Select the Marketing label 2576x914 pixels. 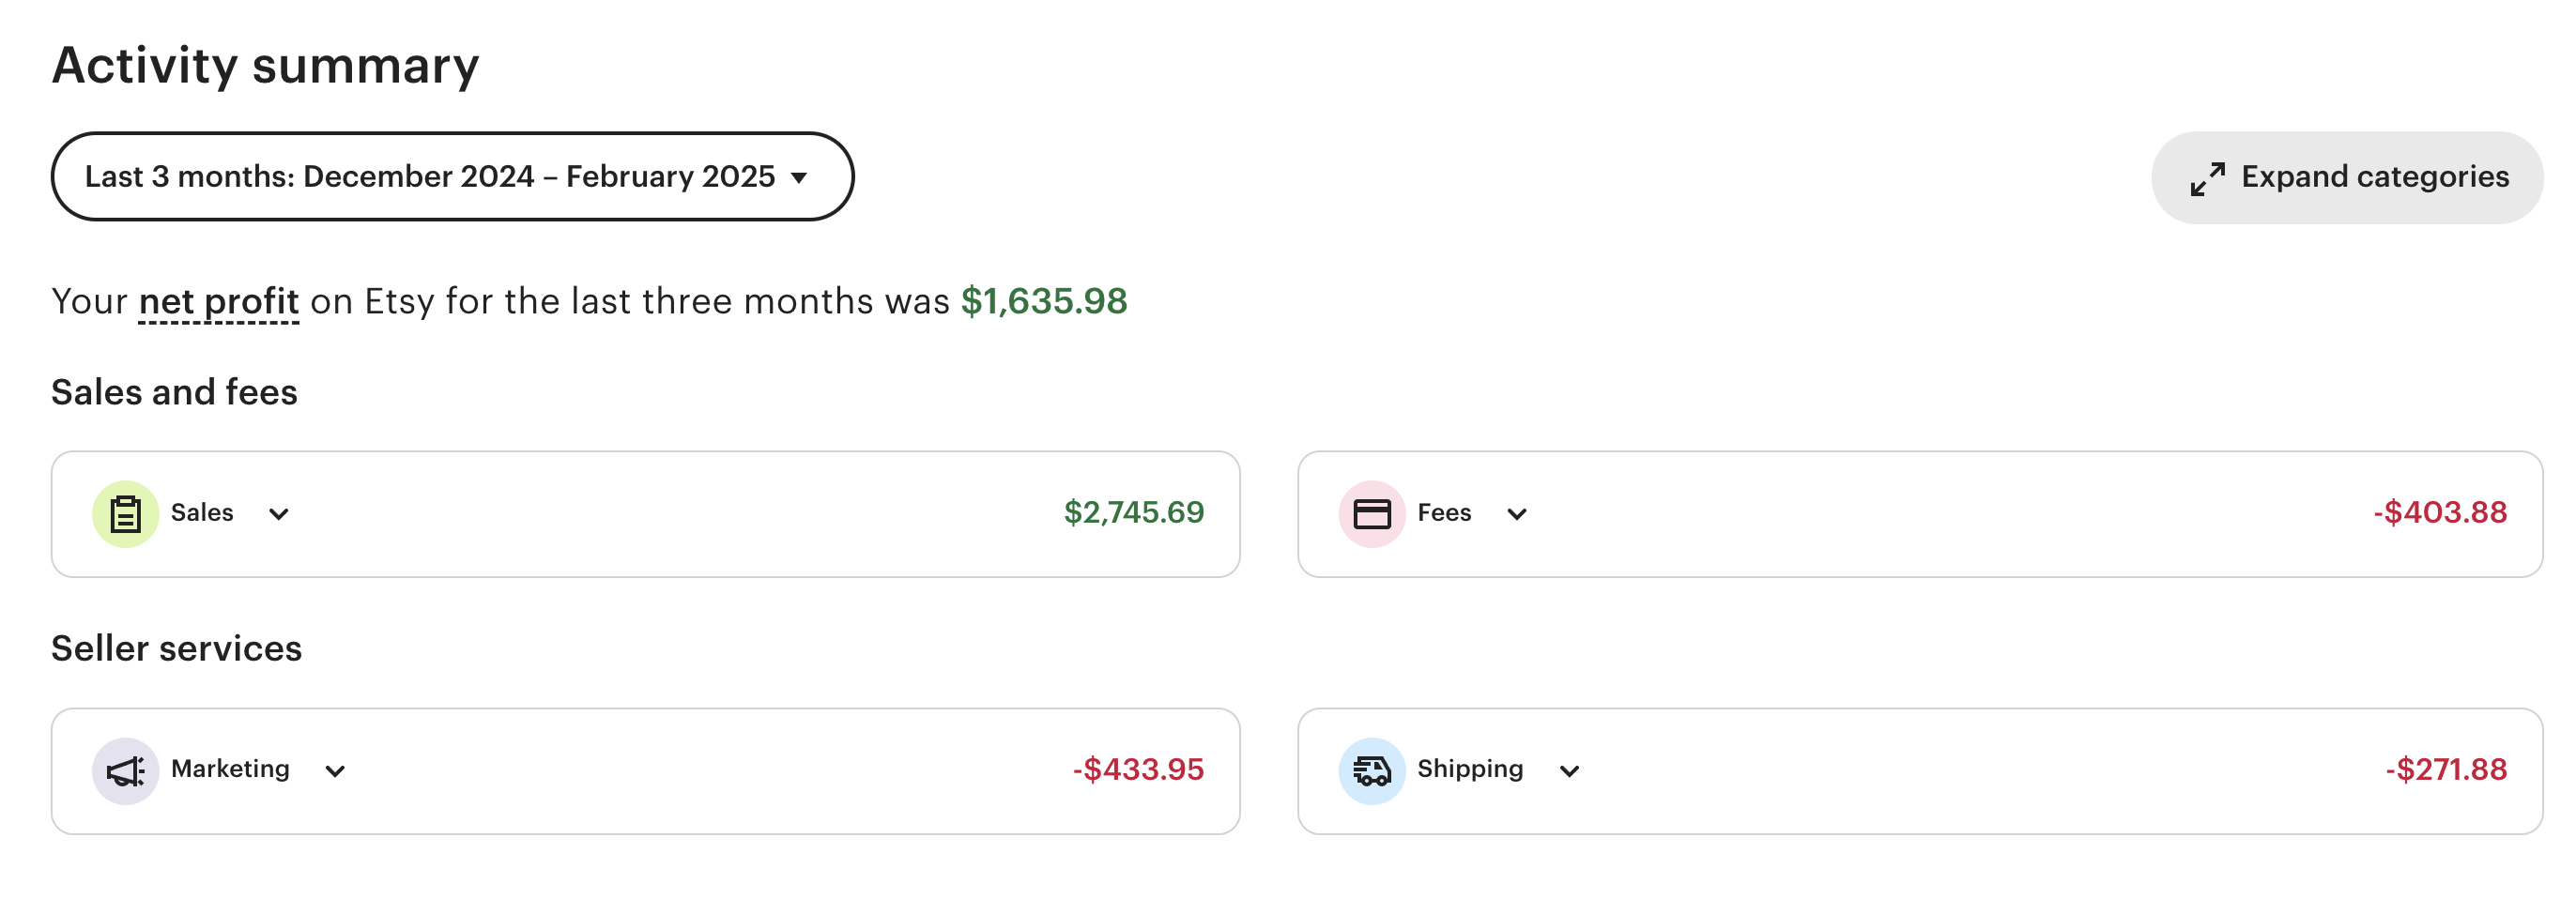coord(230,769)
